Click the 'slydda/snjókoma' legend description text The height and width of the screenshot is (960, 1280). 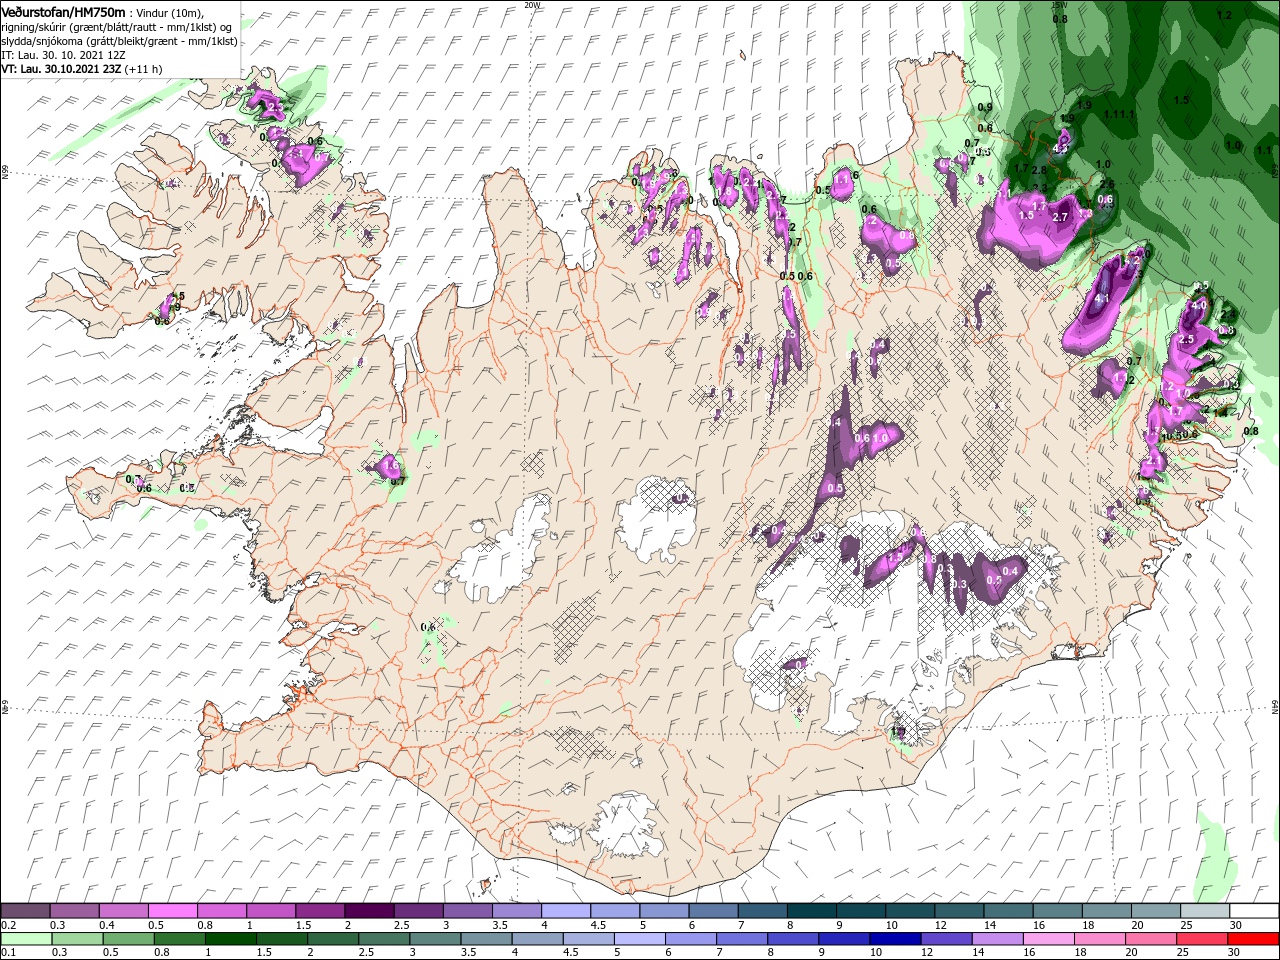(x=40, y=41)
